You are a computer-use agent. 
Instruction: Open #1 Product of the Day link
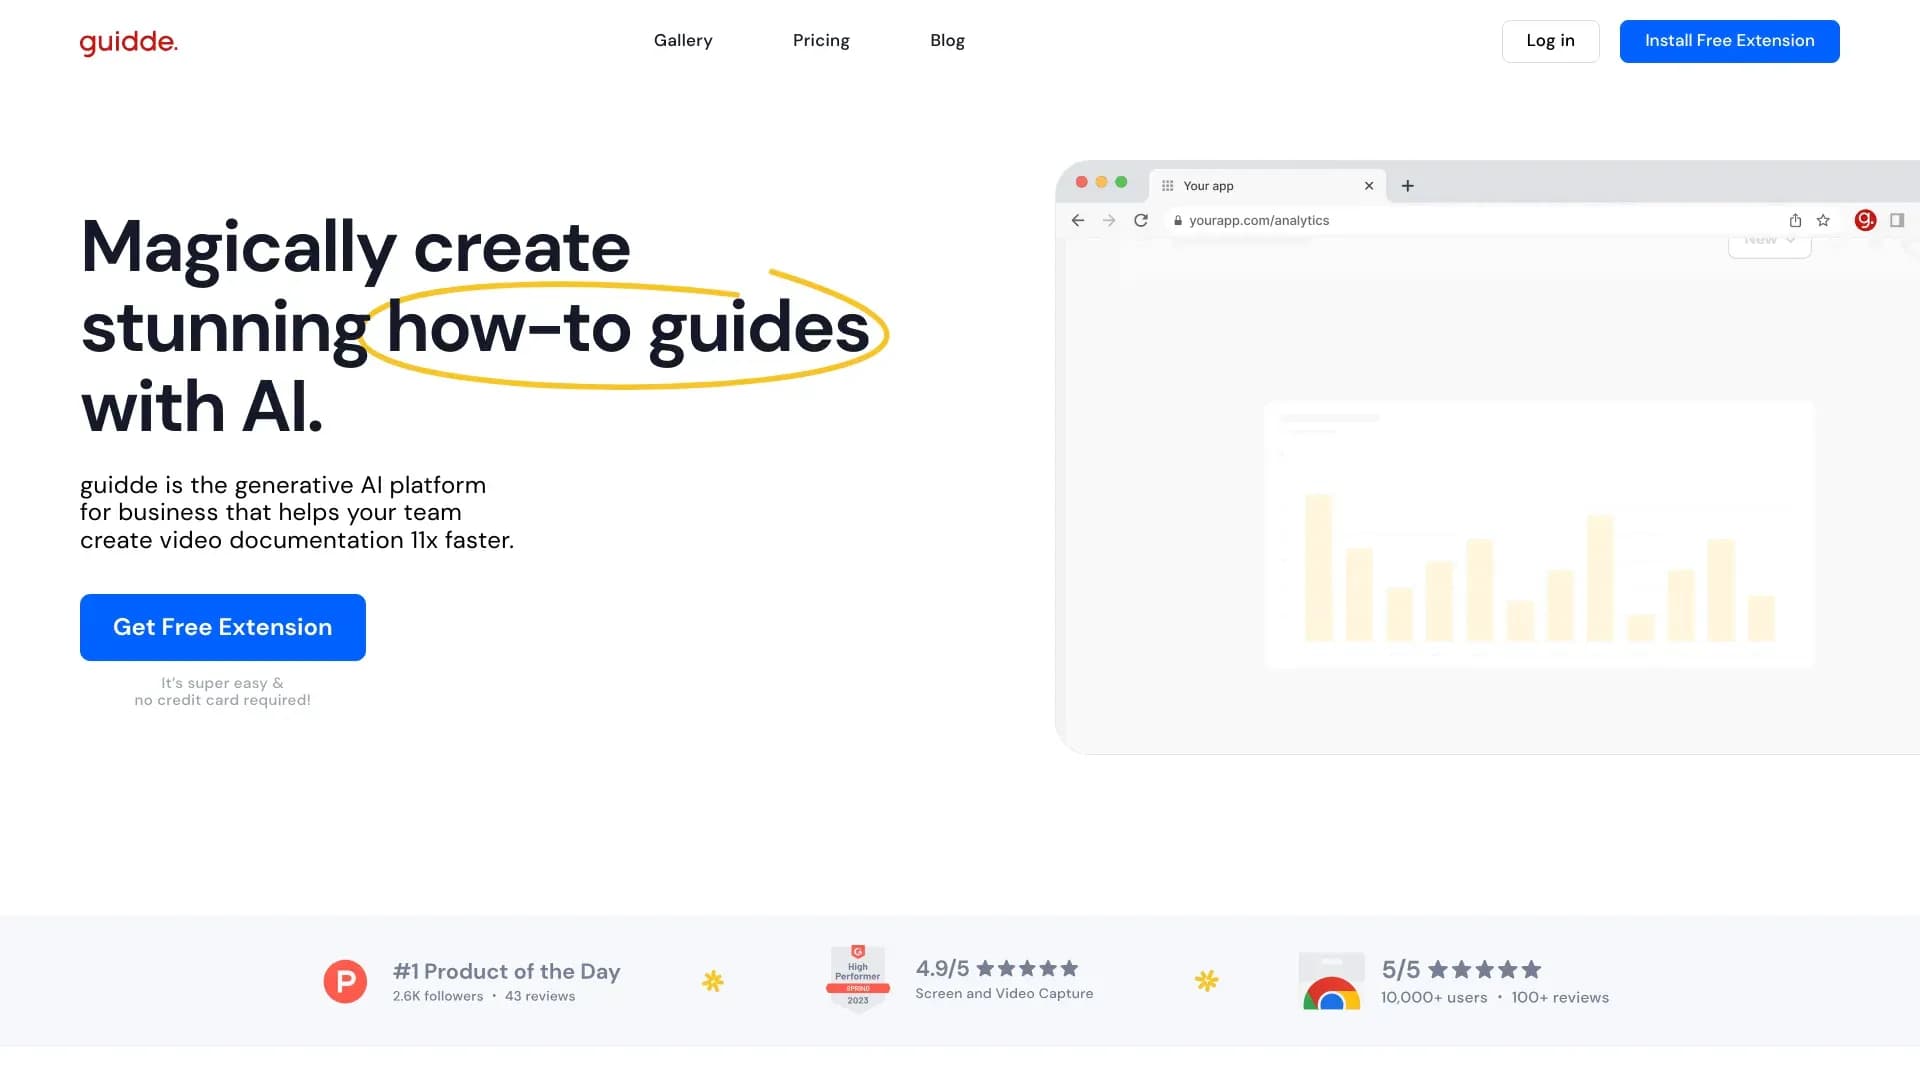click(x=506, y=971)
